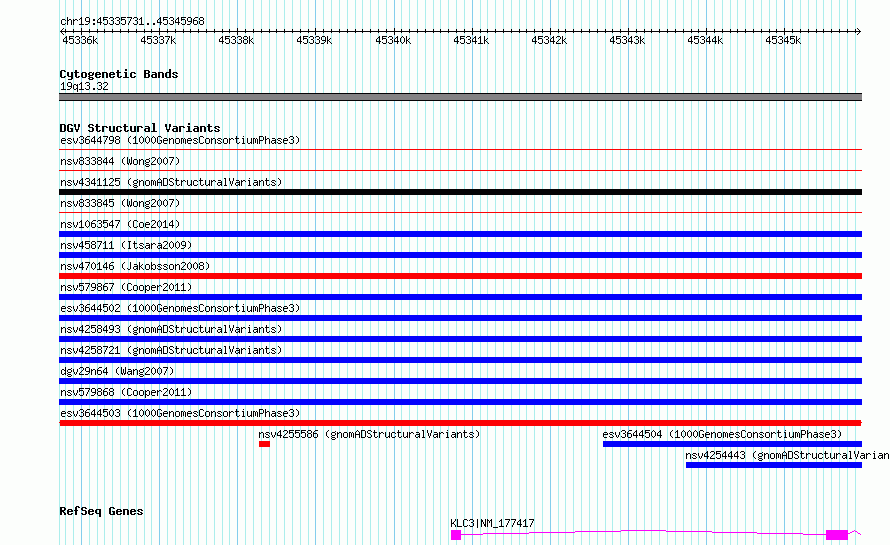
Task: Click the 45337k ruler tick label
Action: 158,40
